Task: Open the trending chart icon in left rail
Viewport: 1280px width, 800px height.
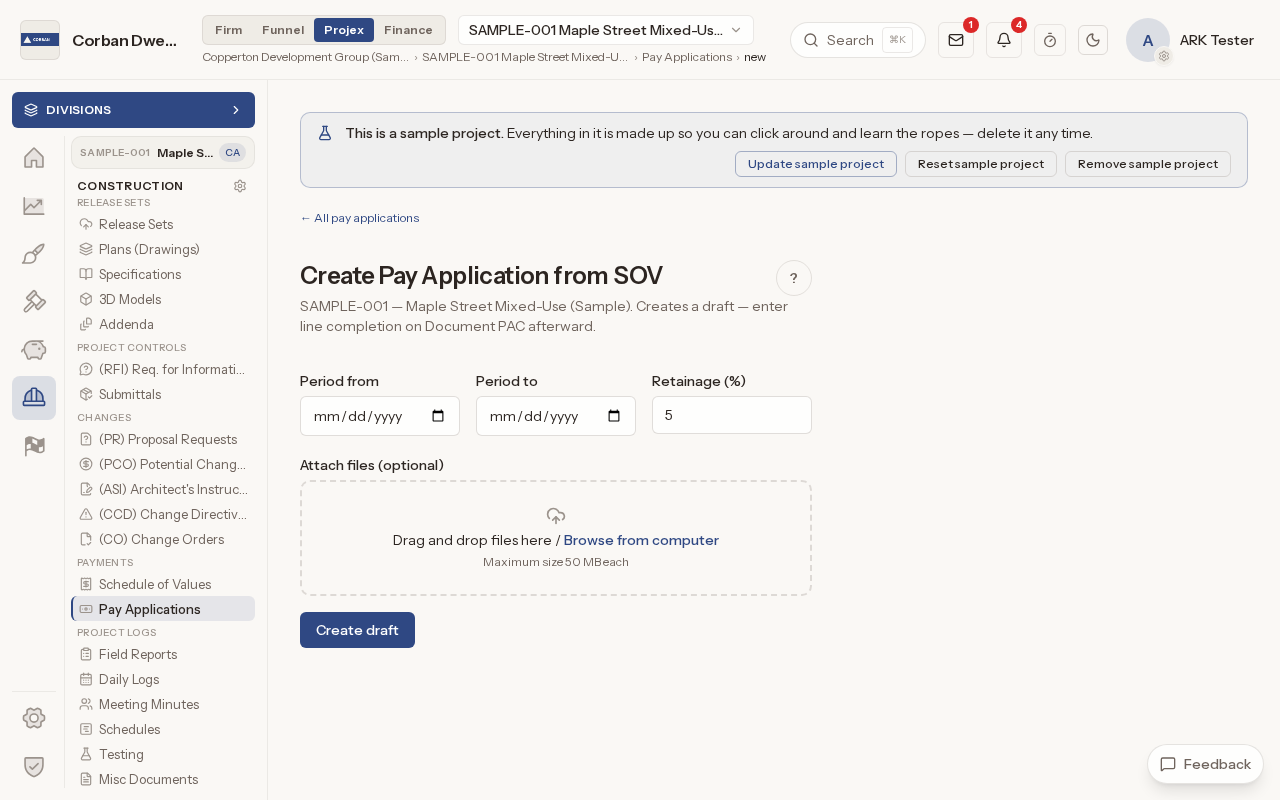Action: point(34,206)
